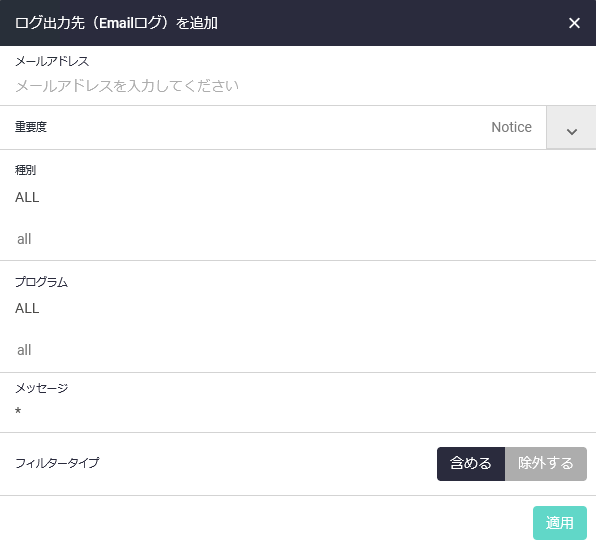Click the 'all' entry field under 種別
The image size is (596, 550).
coord(298,239)
